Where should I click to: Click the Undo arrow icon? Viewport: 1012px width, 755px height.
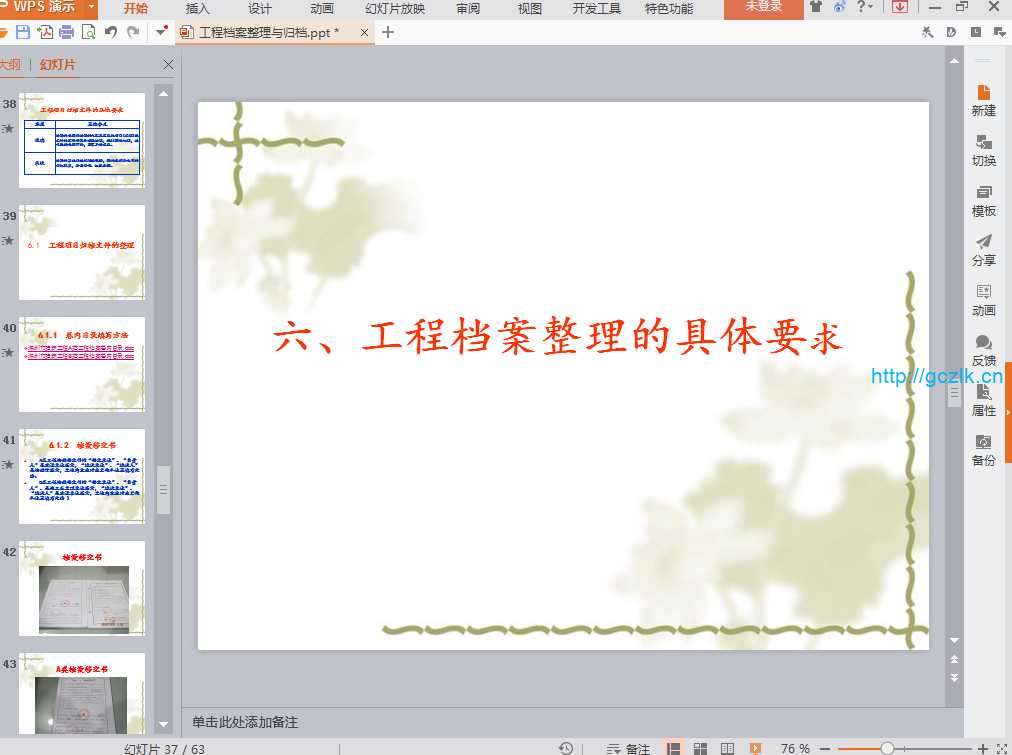coord(111,32)
